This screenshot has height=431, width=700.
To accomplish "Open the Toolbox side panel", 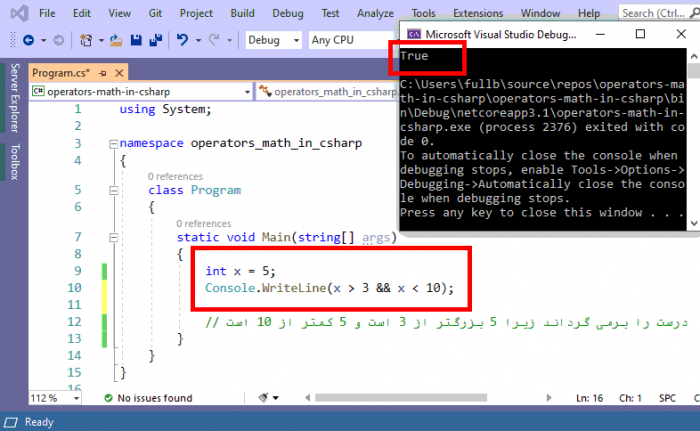I will 14,162.
